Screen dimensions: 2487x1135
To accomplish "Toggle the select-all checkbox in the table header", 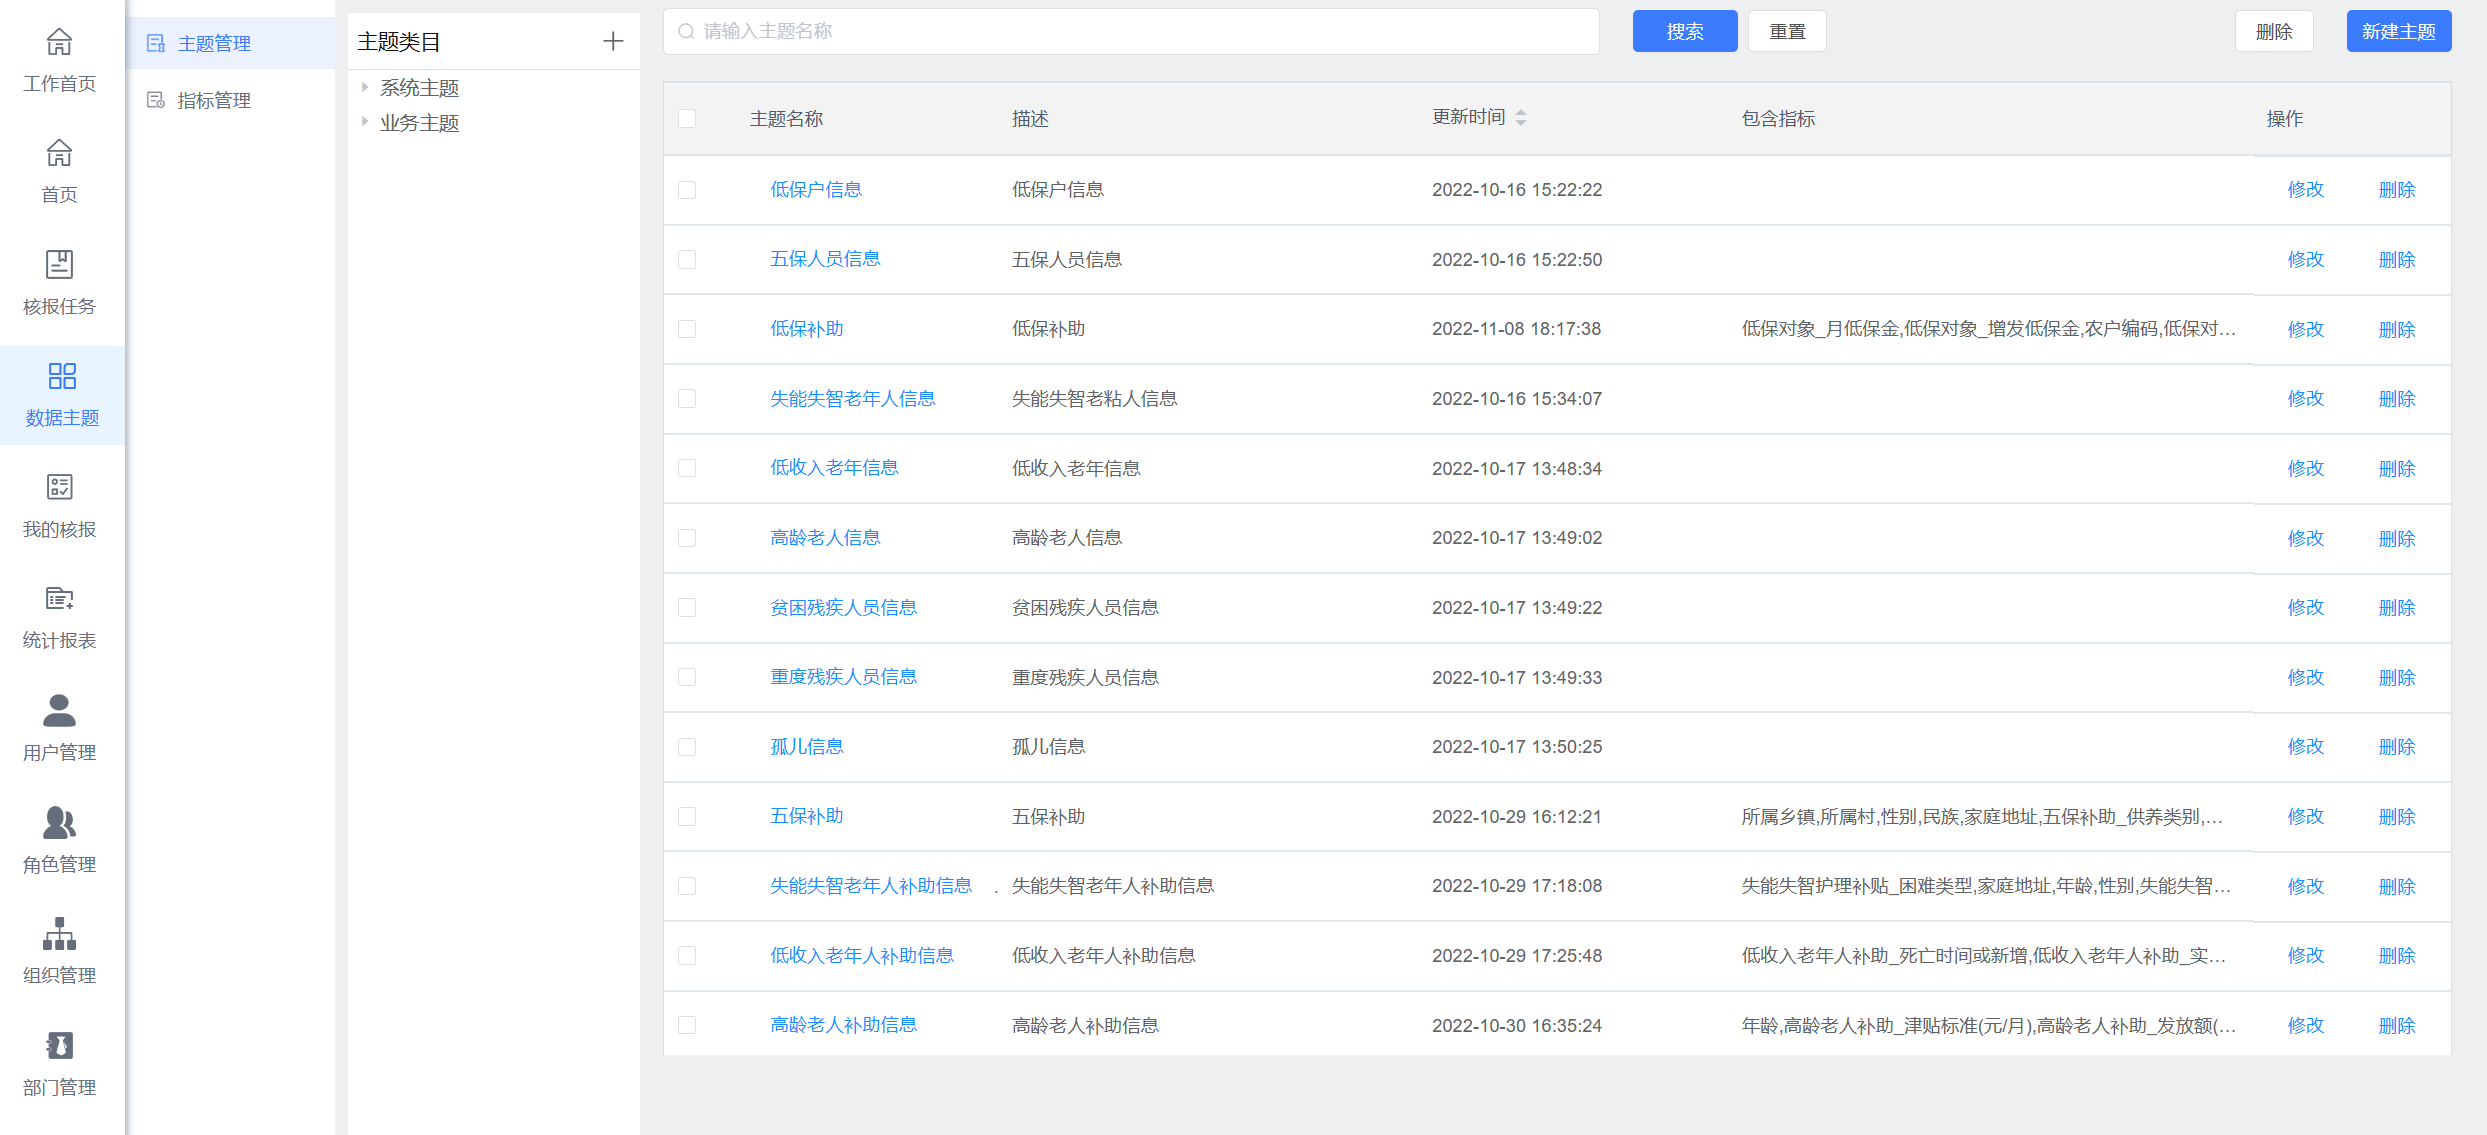I will tap(687, 118).
